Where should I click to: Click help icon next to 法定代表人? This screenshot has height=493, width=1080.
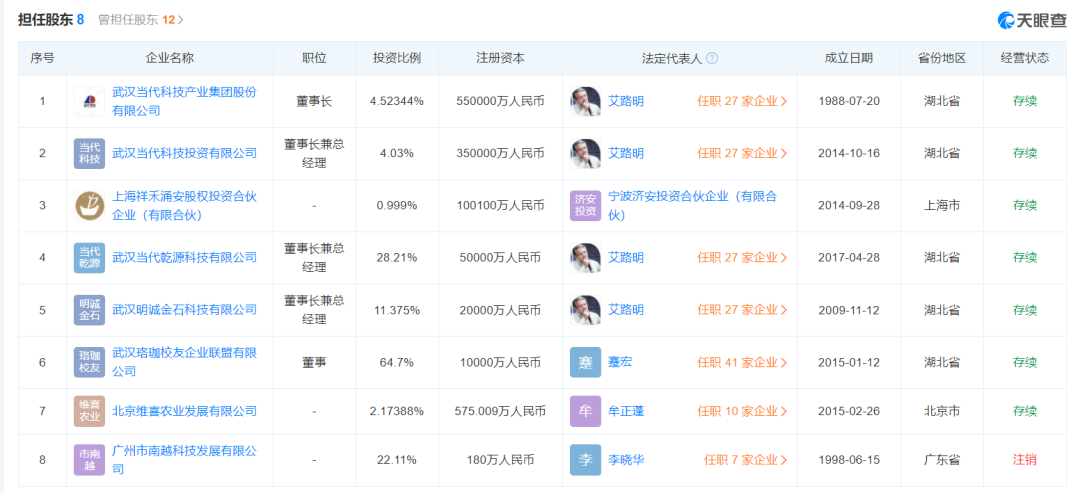[x=712, y=59]
